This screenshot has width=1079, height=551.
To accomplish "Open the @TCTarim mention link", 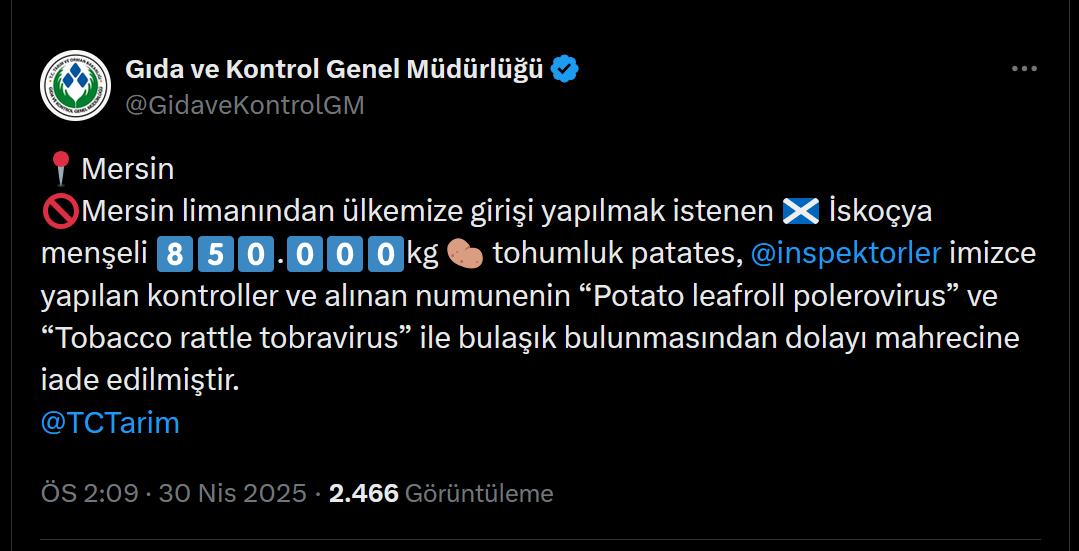I will coord(110,423).
